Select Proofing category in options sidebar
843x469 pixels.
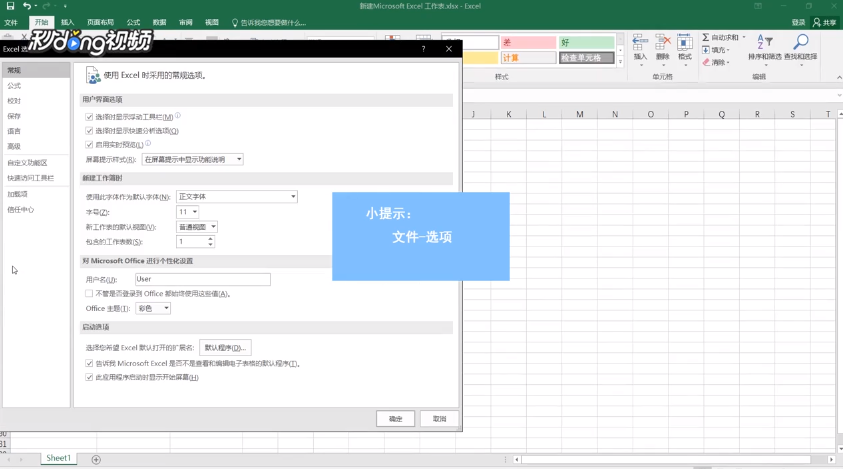[x=36, y=101]
